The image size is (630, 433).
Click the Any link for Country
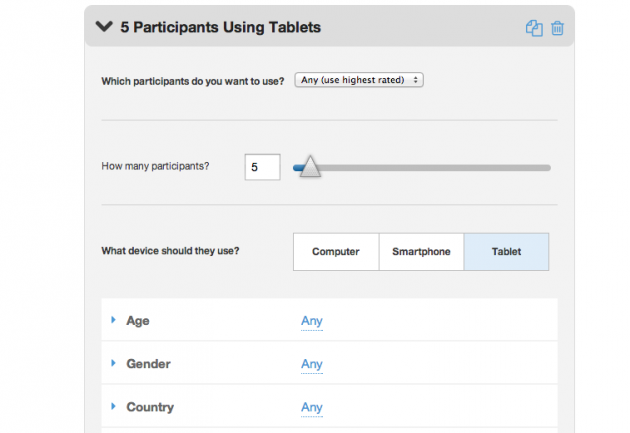pos(312,408)
